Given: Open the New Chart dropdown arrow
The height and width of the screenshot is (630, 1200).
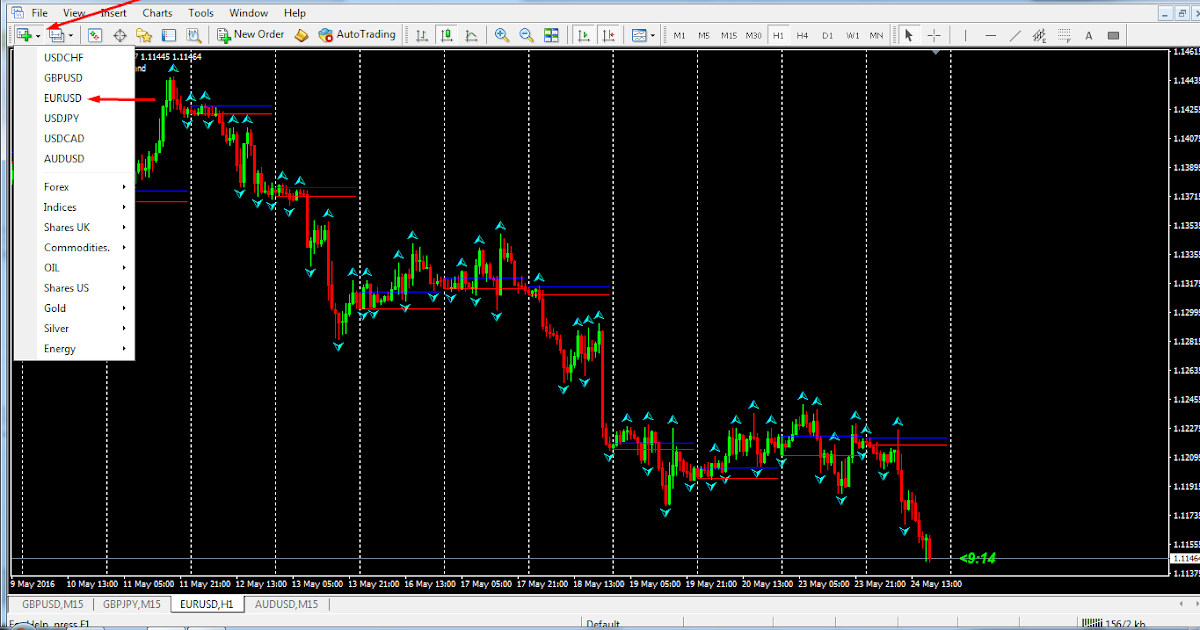Looking at the screenshot, I should [x=36, y=34].
